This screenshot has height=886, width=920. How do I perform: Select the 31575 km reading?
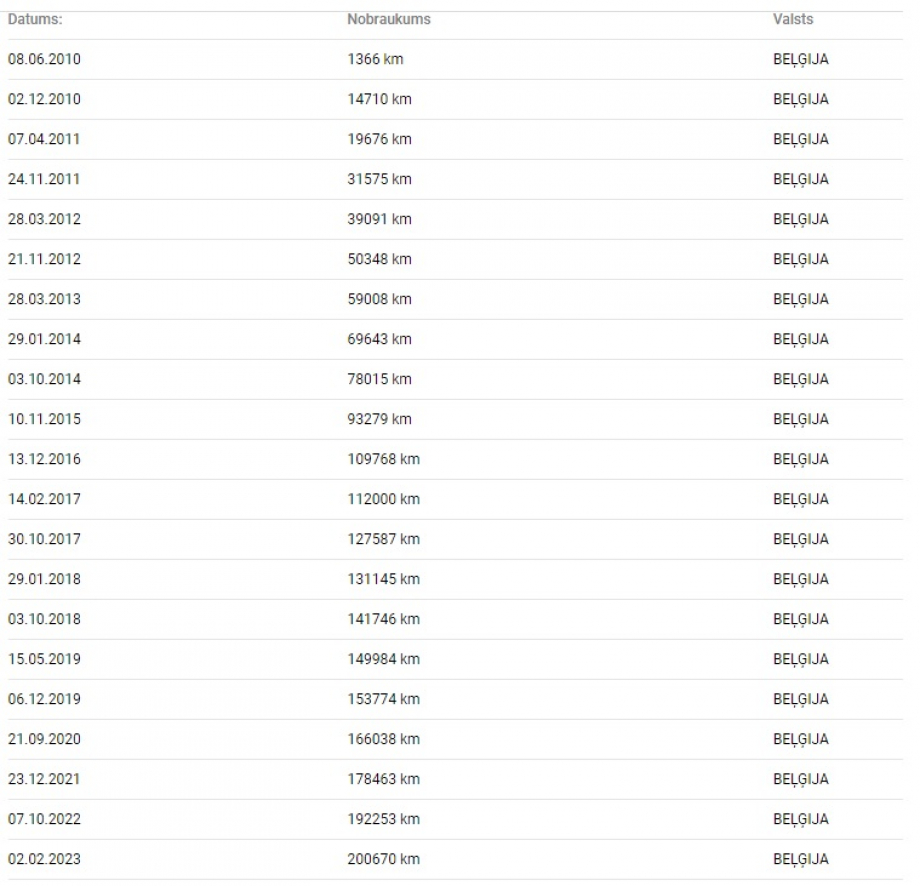tap(379, 179)
